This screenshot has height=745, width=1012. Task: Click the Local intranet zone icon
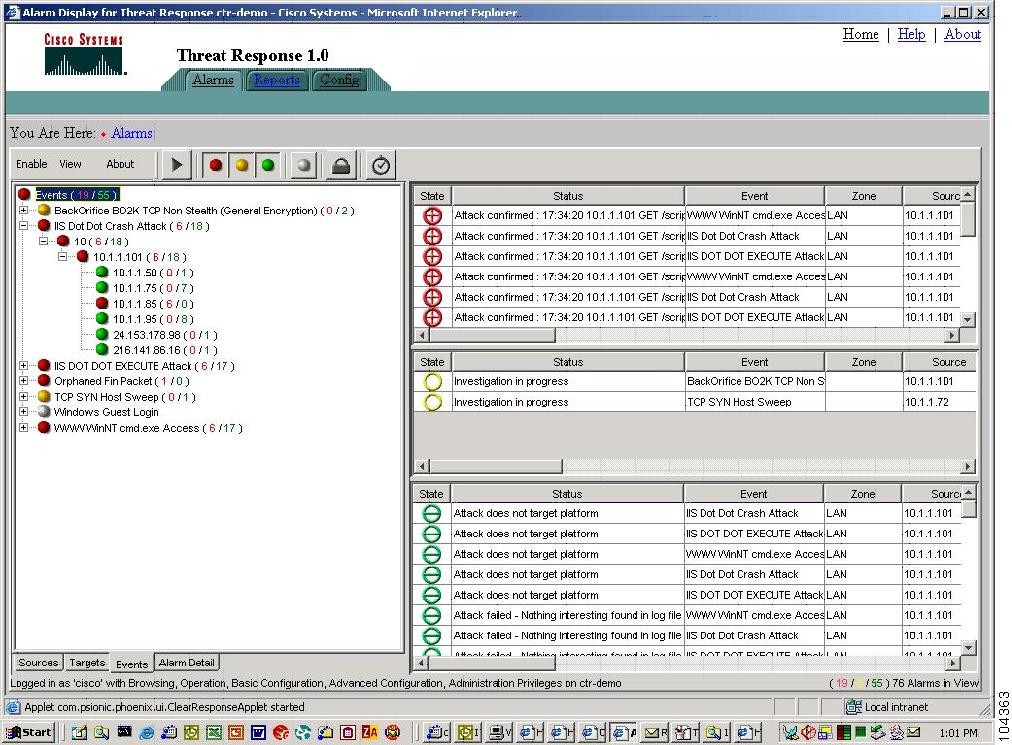click(x=853, y=707)
